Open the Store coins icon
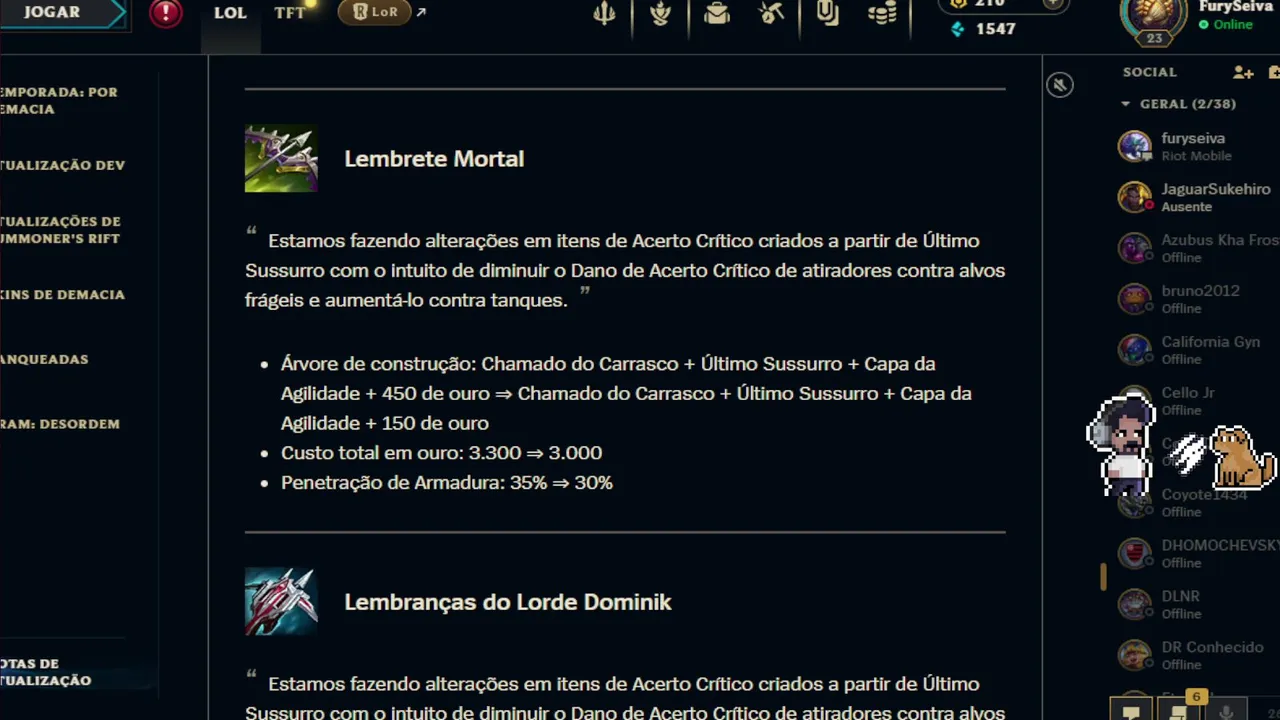 tap(882, 14)
